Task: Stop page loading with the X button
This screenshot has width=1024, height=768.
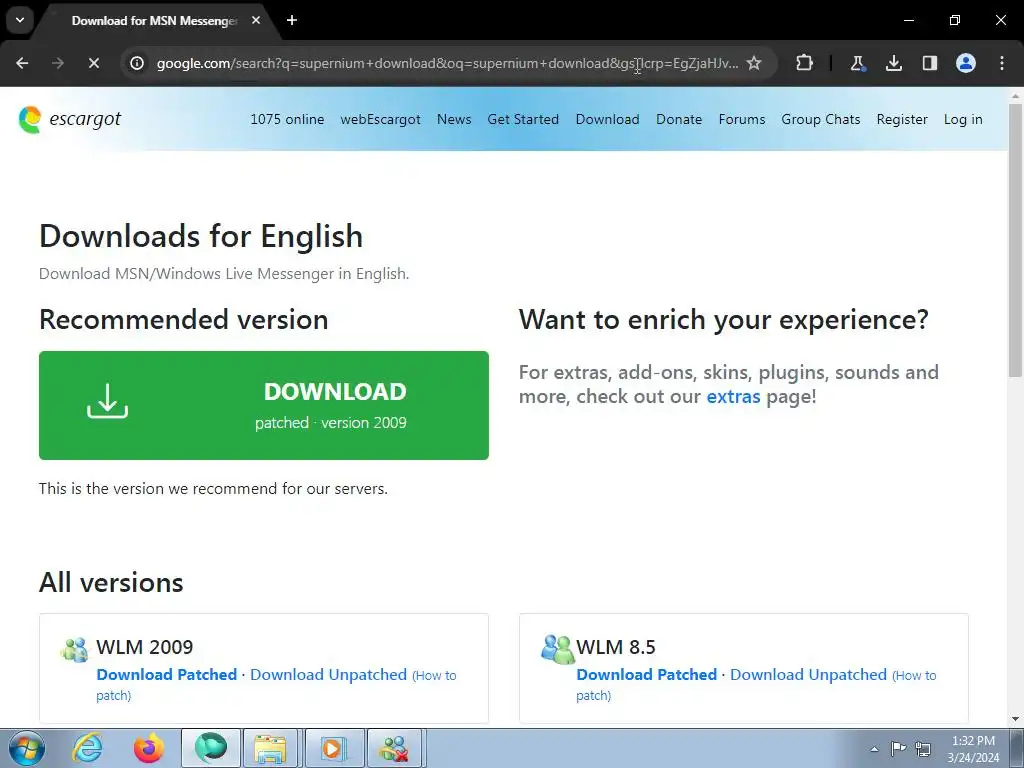Action: pyautogui.click(x=93, y=63)
